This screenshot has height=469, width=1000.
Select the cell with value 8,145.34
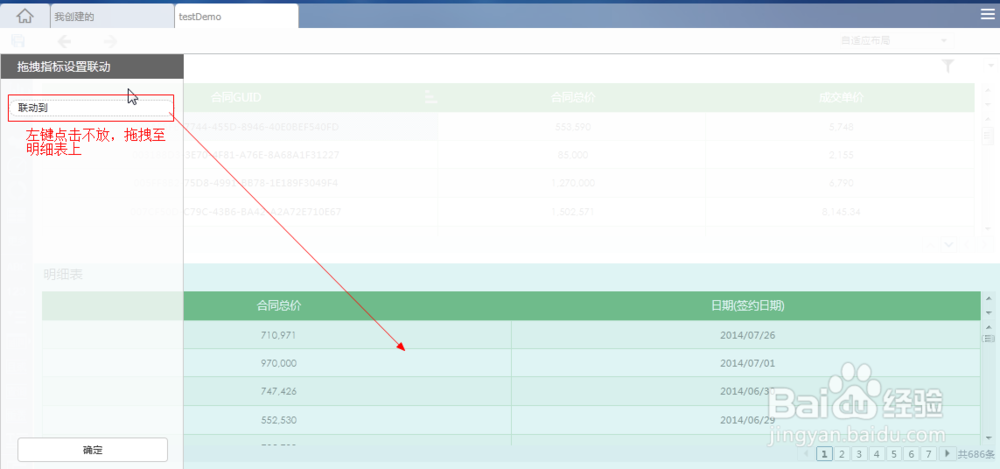[841, 211]
